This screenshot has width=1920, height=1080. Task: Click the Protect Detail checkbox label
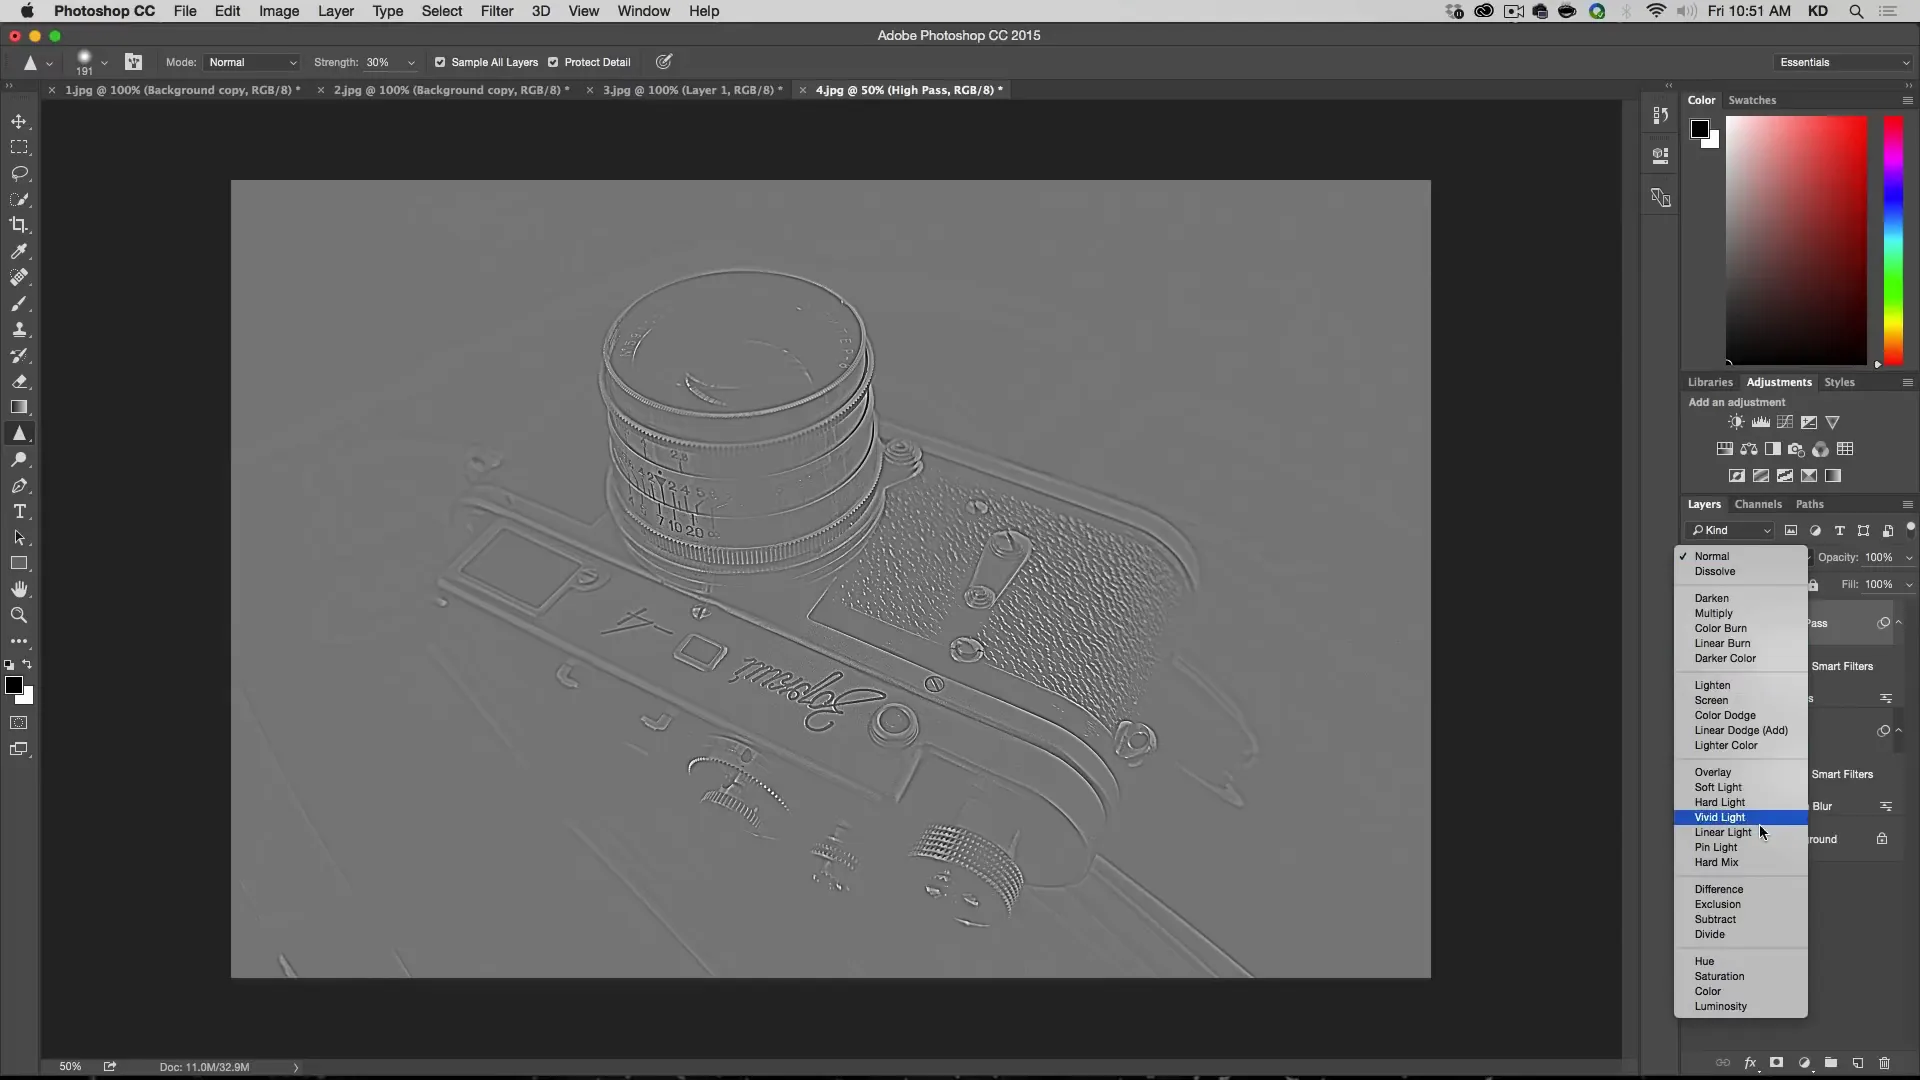596,62
